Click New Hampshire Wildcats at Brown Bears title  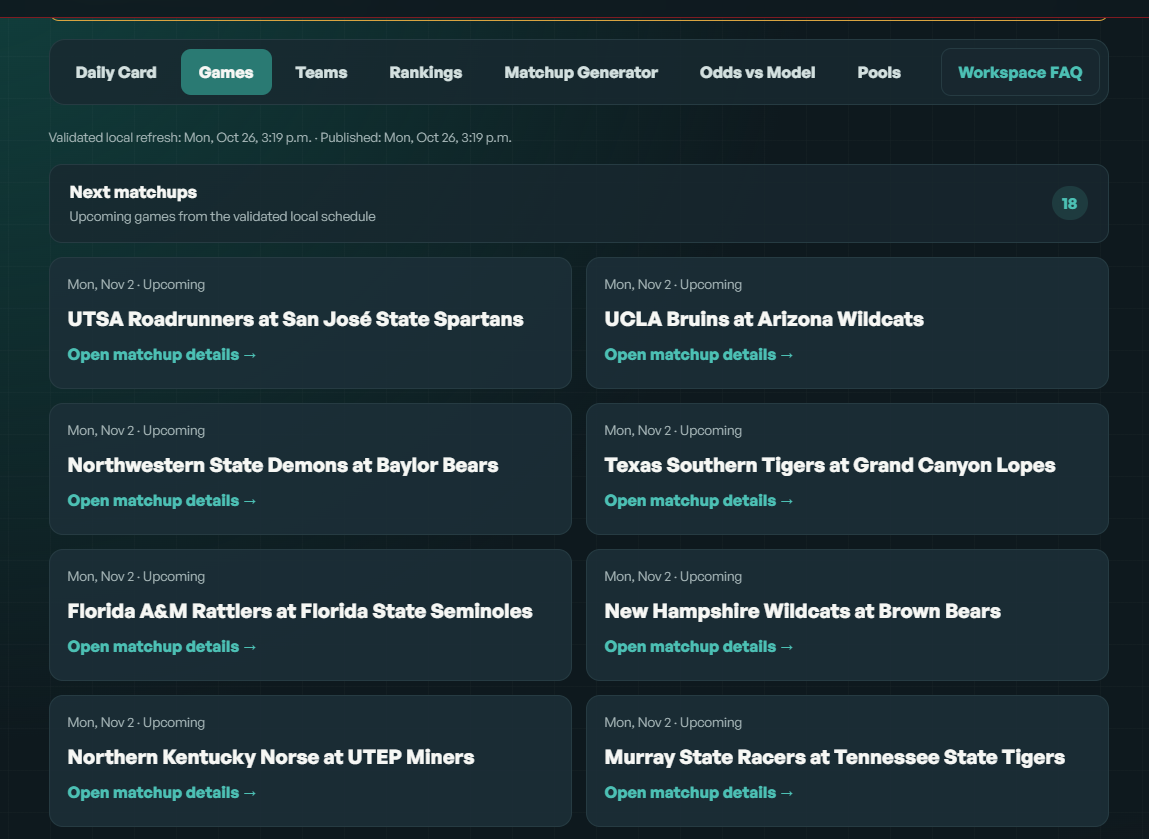[802, 611]
